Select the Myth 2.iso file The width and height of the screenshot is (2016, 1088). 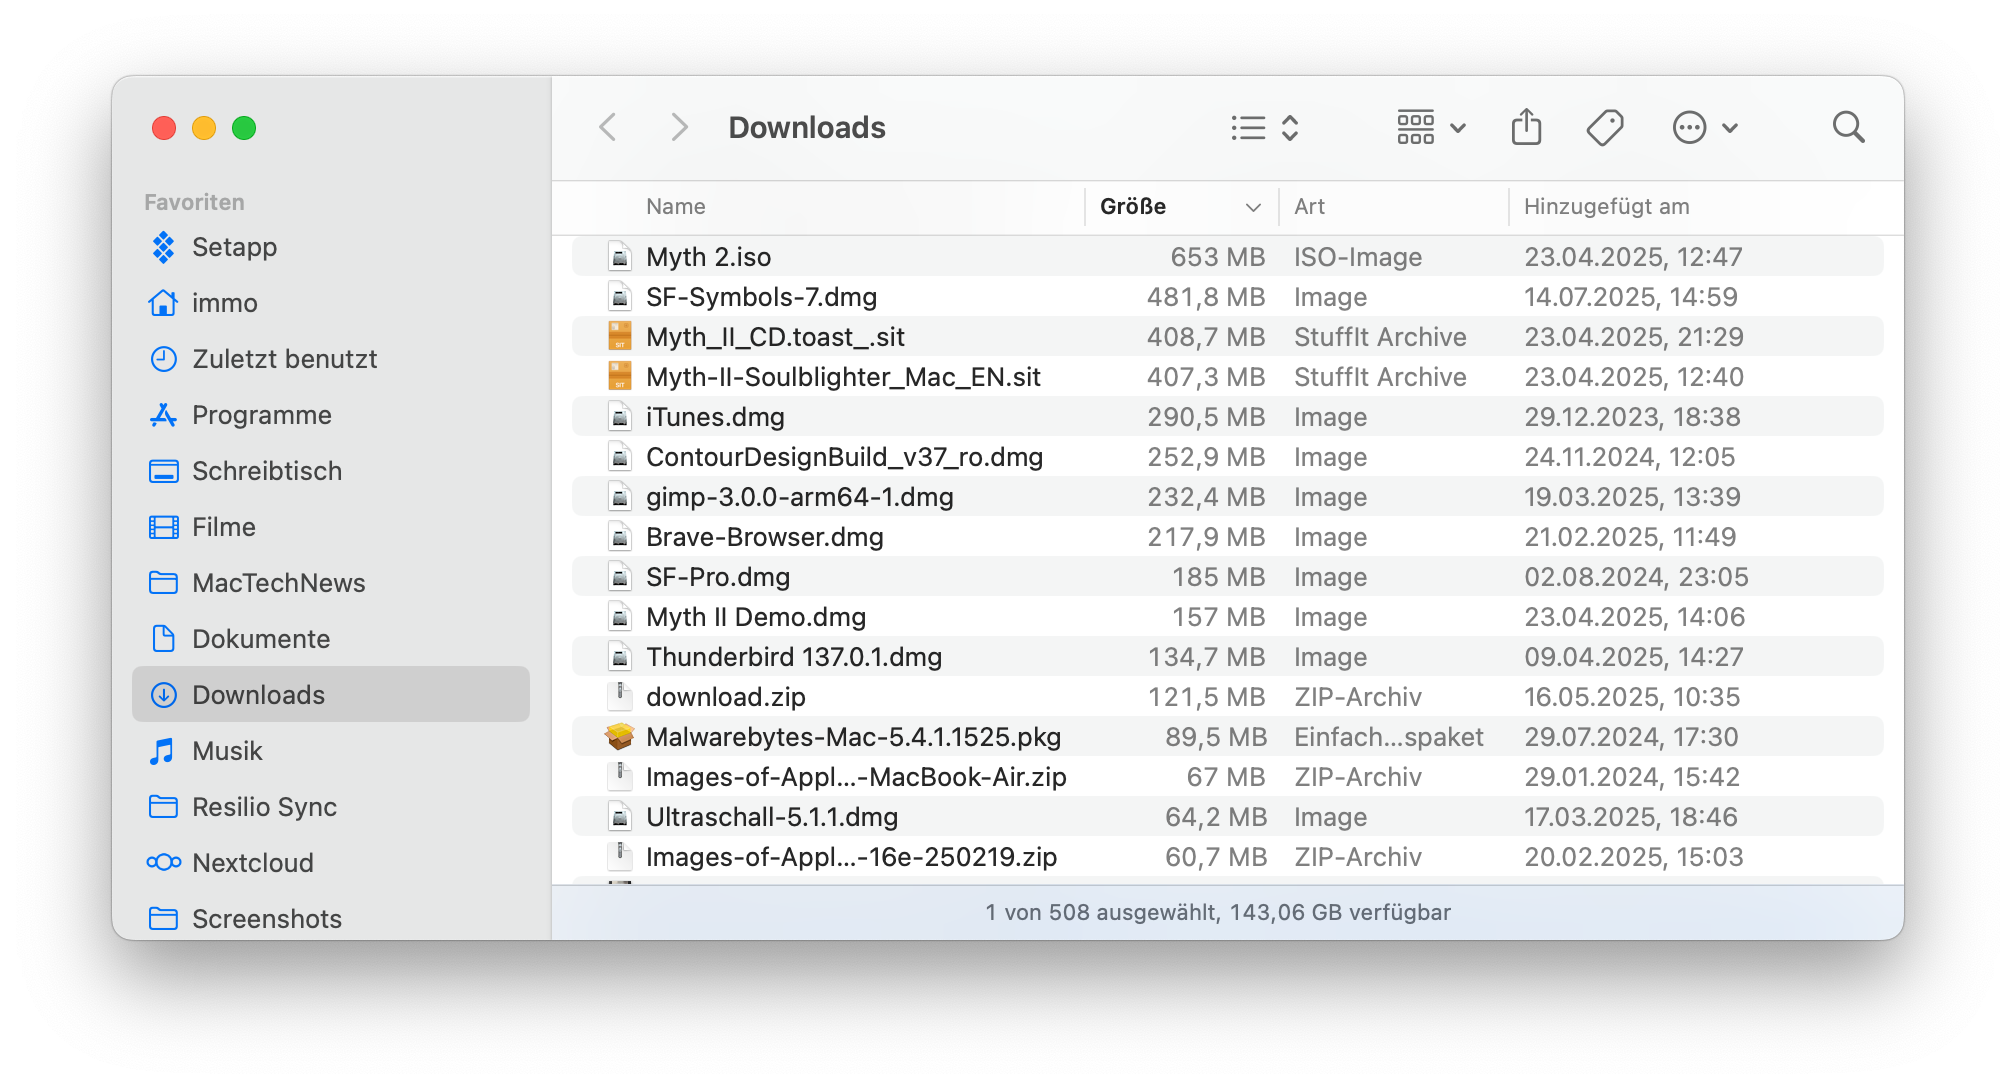pyautogui.click(x=1228, y=257)
